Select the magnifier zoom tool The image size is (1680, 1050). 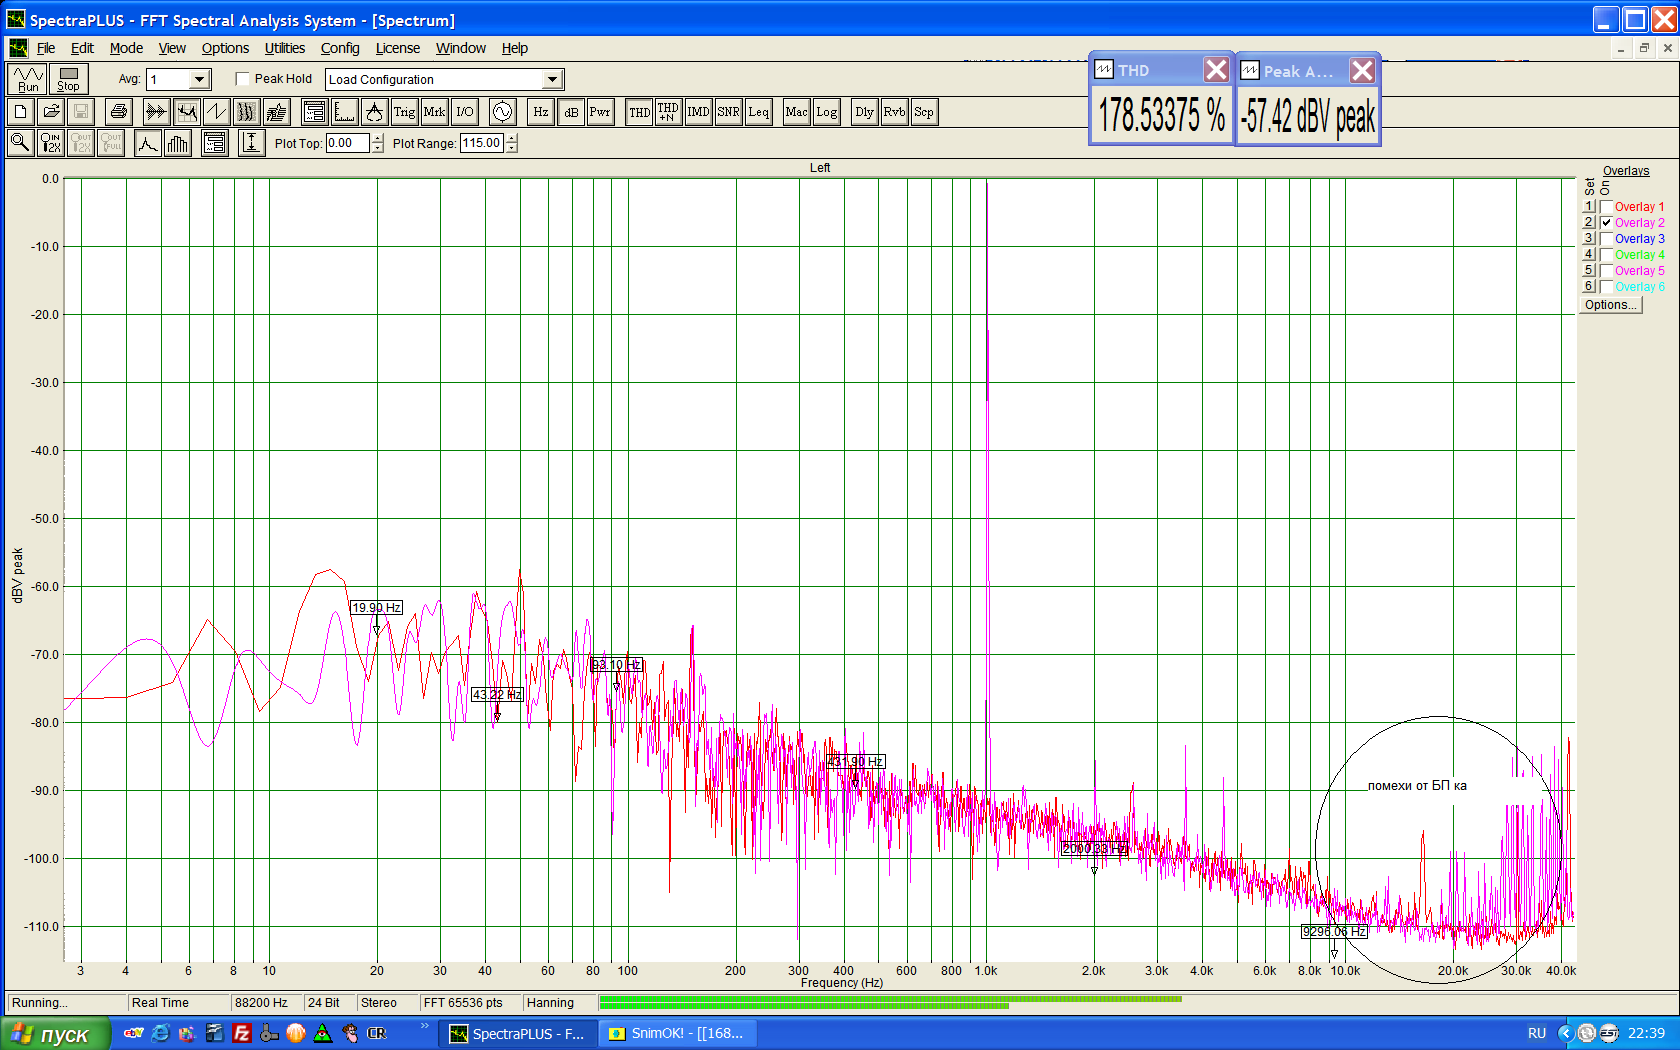pos(20,143)
